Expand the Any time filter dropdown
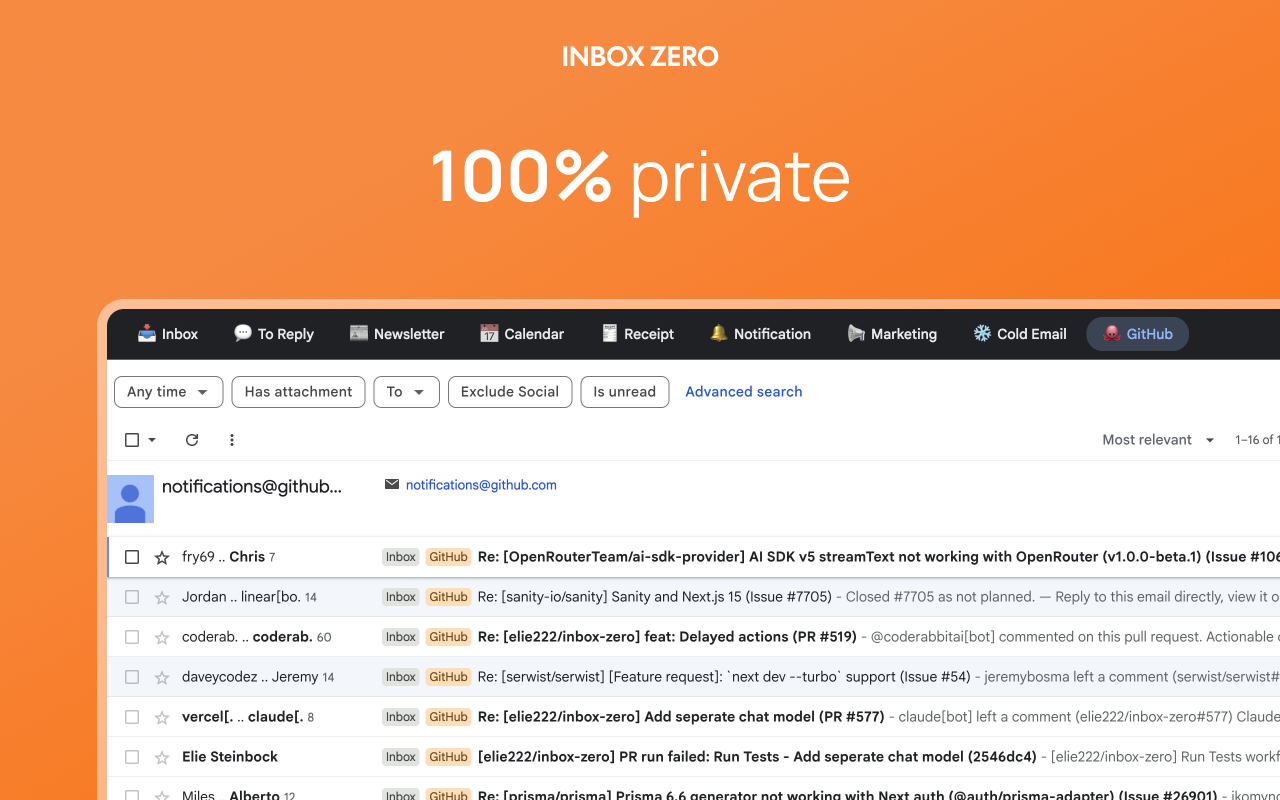This screenshot has width=1280, height=800. pyautogui.click(x=168, y=392)
